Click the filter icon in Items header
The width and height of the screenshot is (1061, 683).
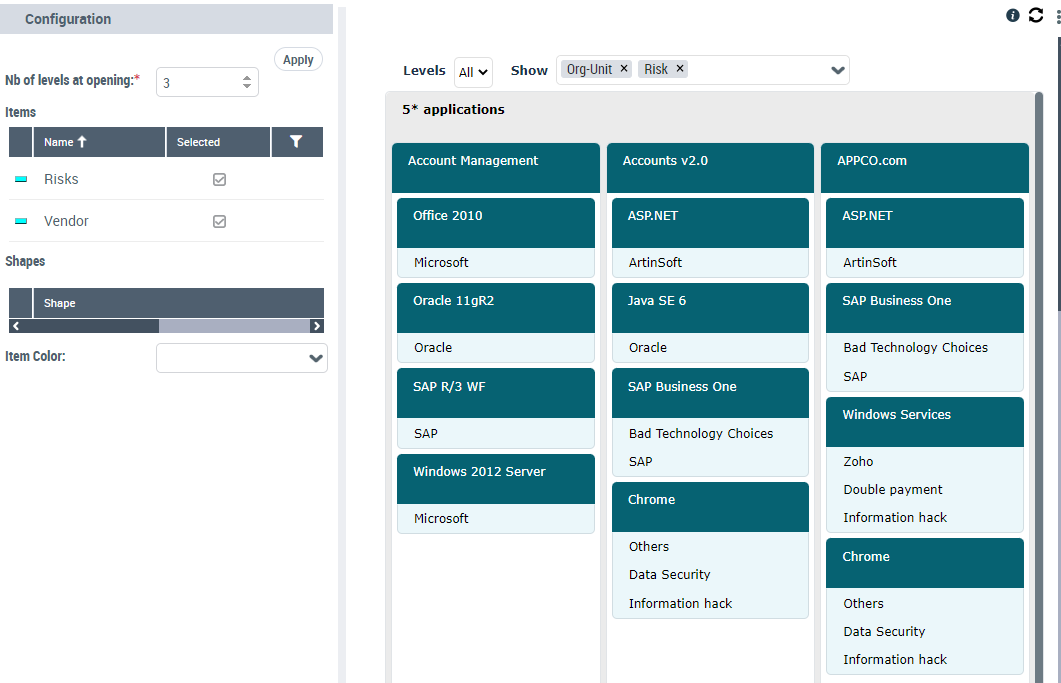[x=296, y=142]
